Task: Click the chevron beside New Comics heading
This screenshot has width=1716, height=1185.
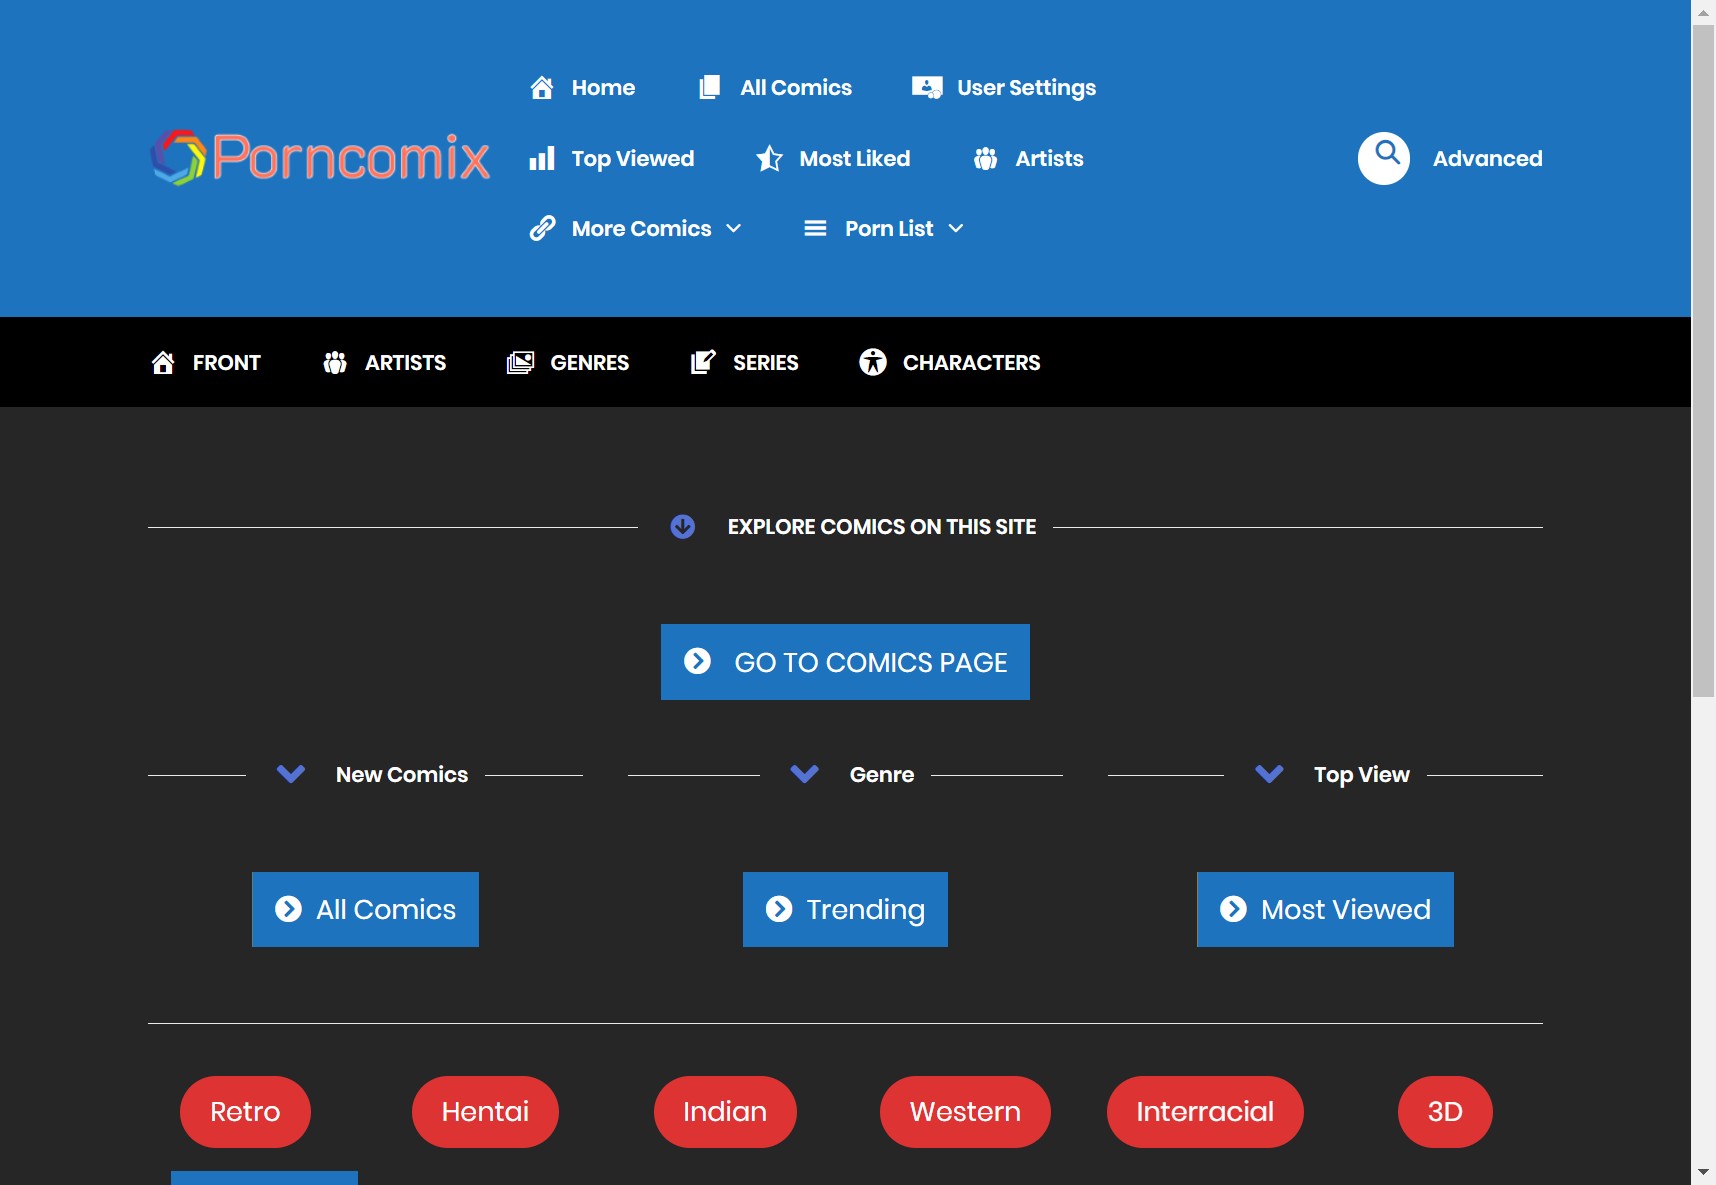Action: click(x=291, y=775)
